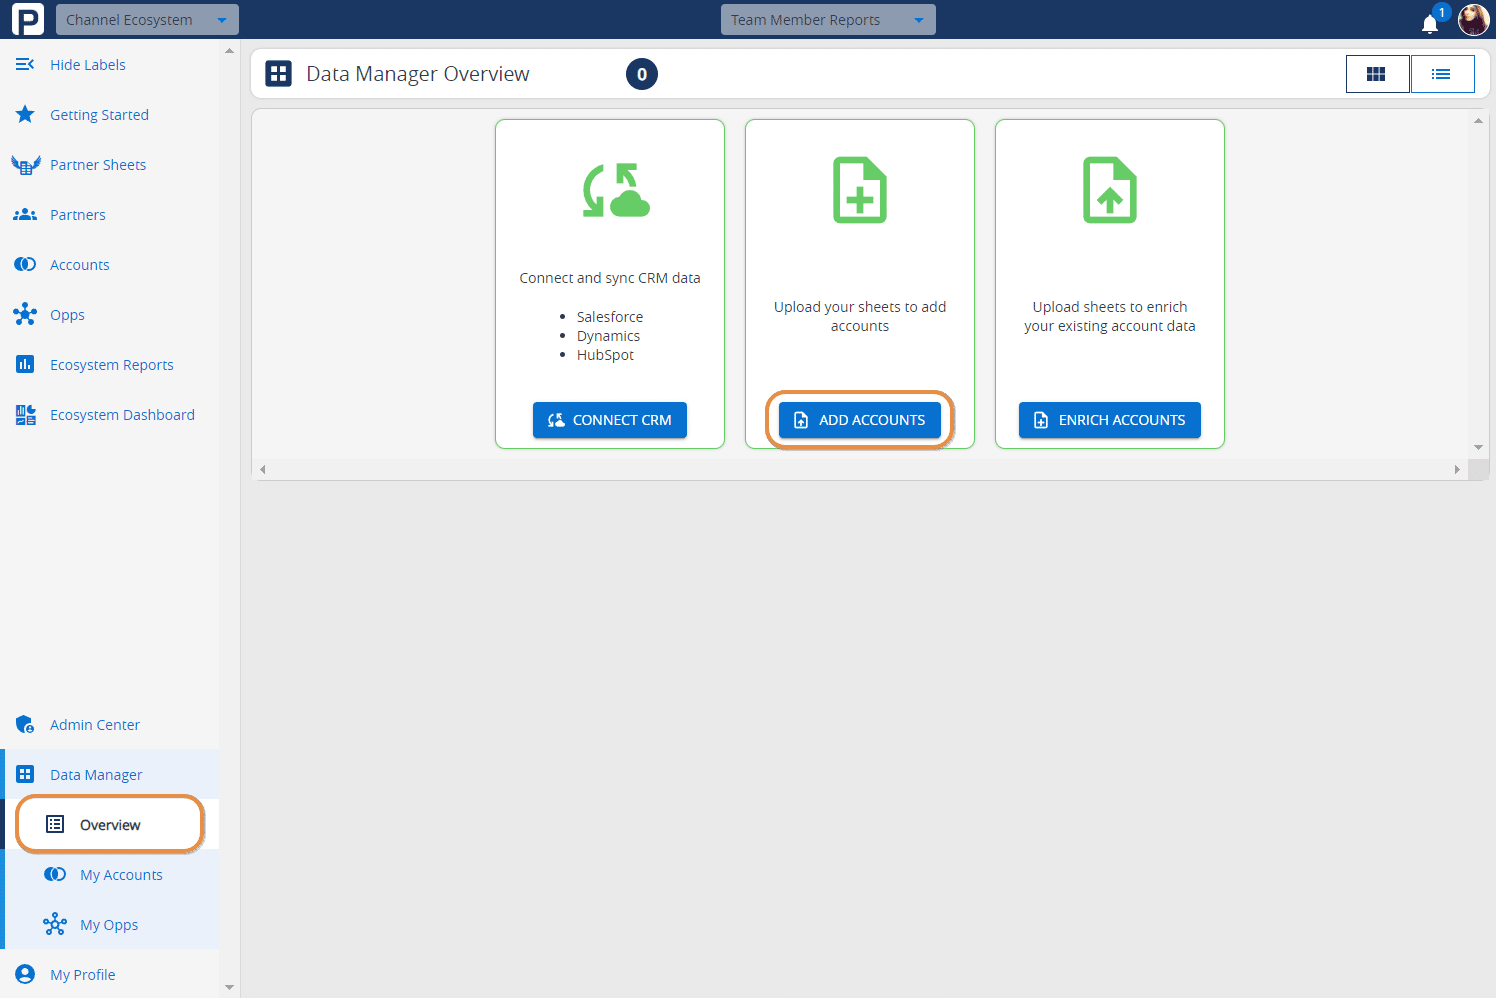Open Ecosystem Reports
This screenshot has height=998, width=1496.
coord(111,364)
